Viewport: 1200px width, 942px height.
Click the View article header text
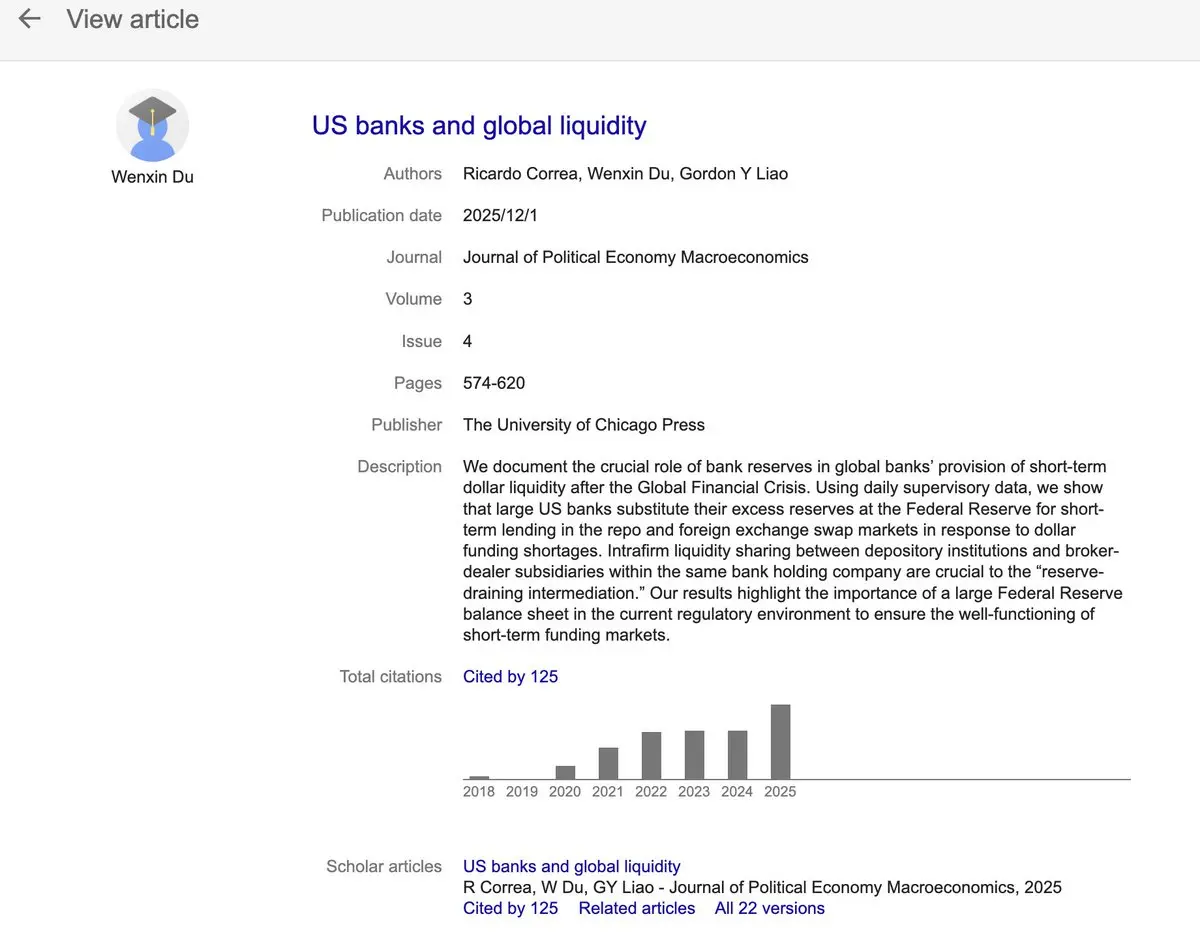point(132,19)
